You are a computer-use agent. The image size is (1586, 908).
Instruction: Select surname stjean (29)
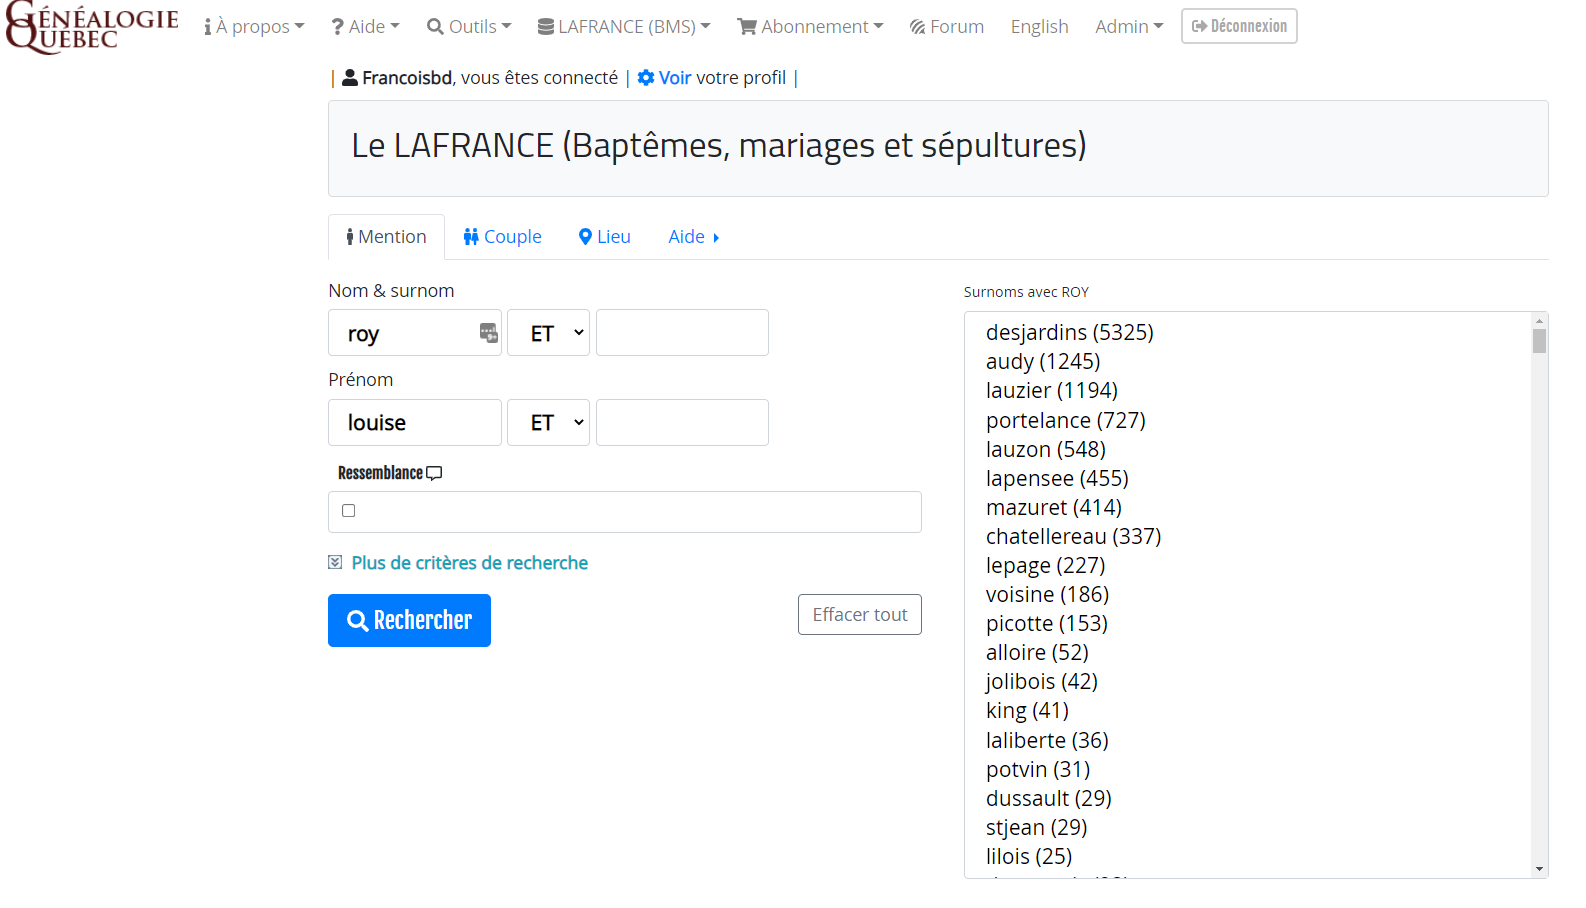click(1037, 827)
